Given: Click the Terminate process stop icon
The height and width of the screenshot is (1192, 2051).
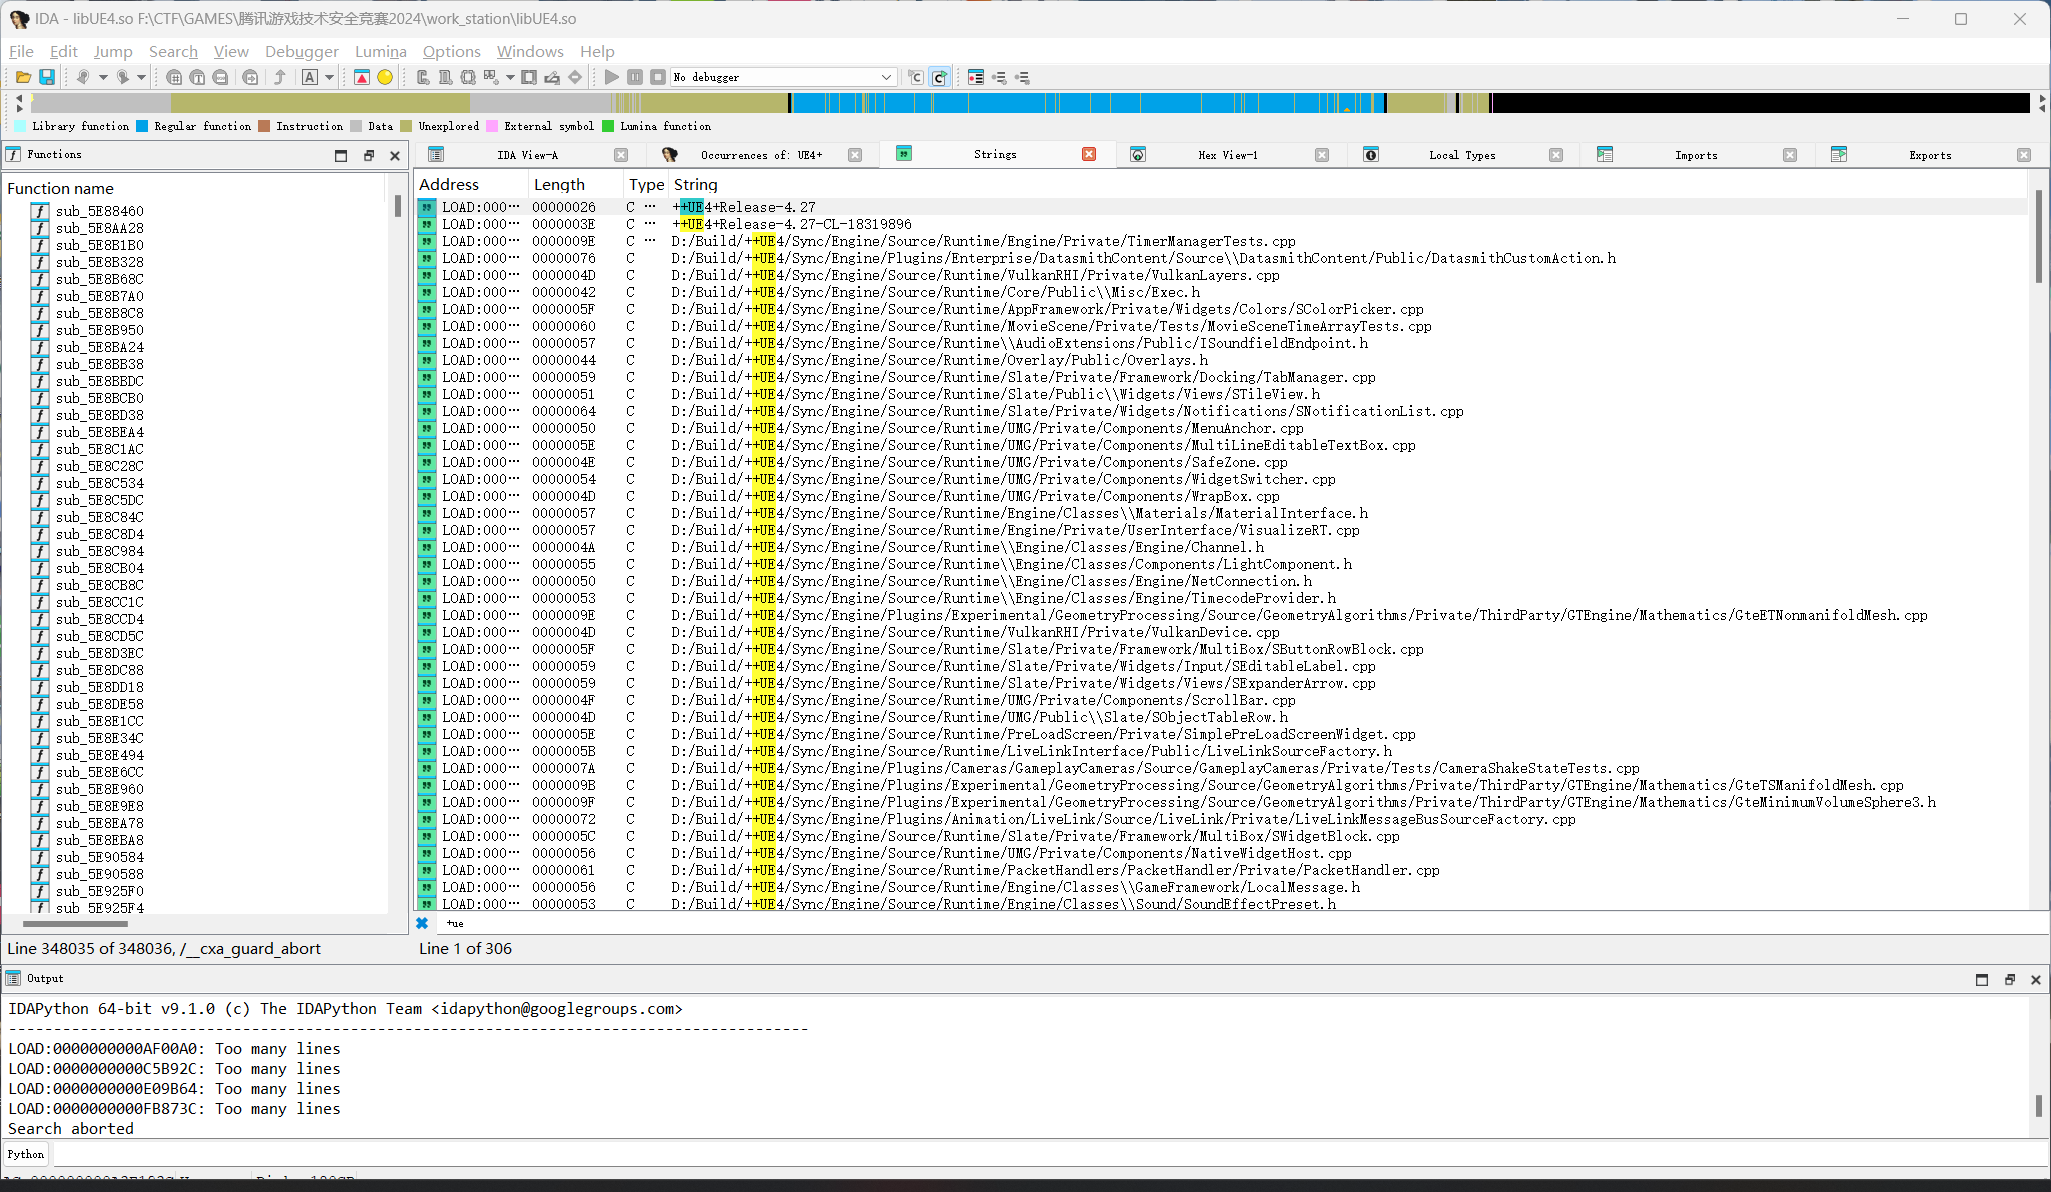Looking at the screenshot, I should click(x=658, y=77).
